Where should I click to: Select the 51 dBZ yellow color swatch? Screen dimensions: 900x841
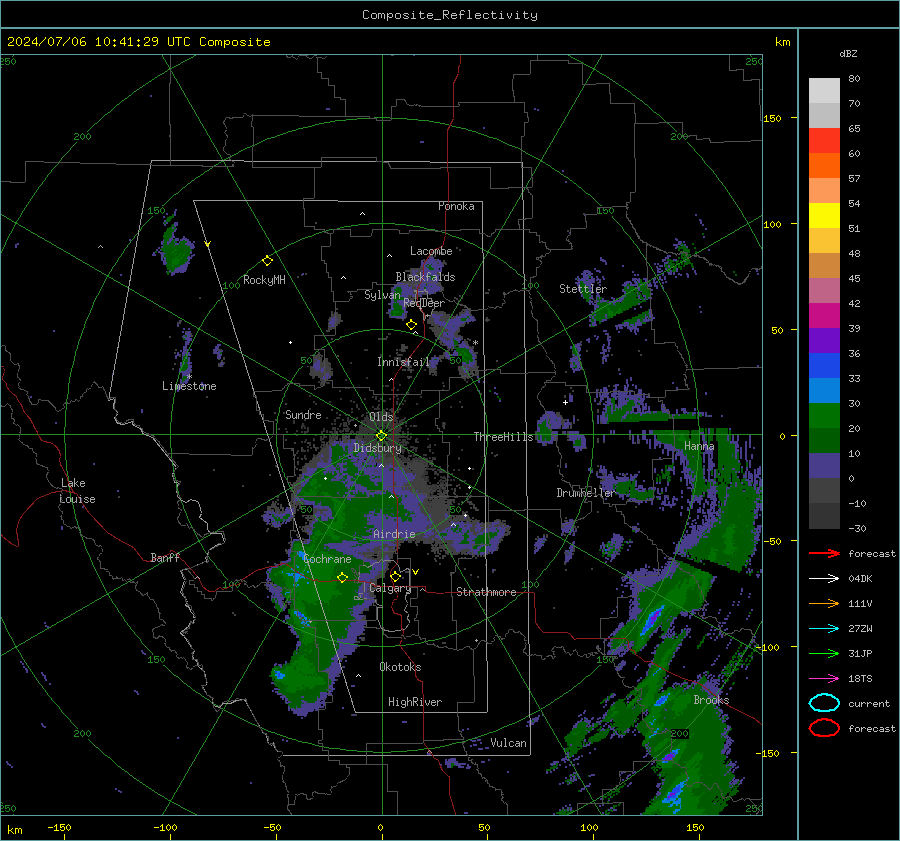pyautogui.click(x=824, y=215)
